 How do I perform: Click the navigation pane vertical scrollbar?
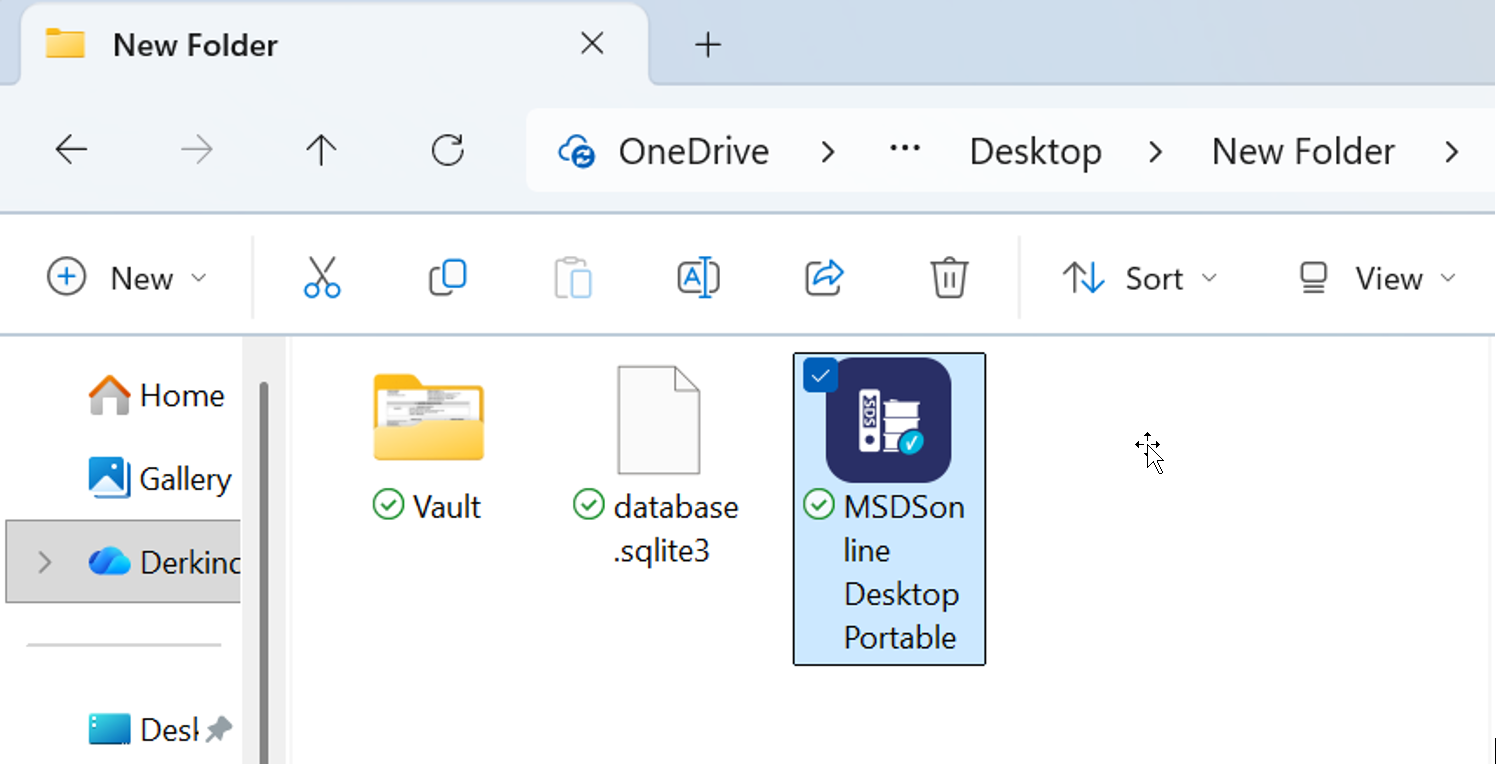[264, 571]
